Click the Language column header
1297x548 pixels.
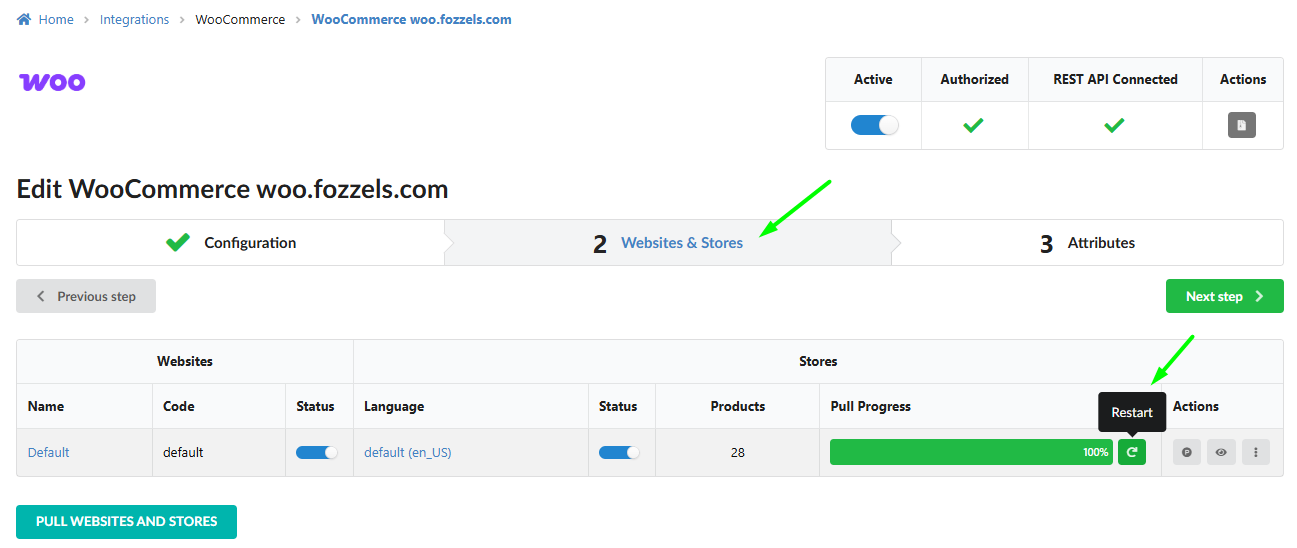point(394,406)
